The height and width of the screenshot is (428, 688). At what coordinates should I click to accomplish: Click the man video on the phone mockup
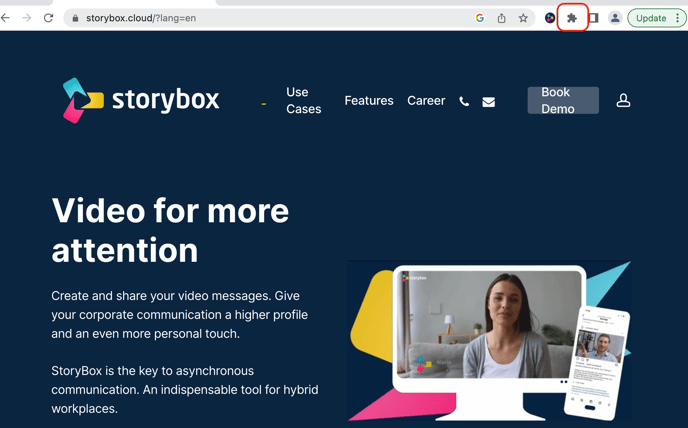(599, 345)
